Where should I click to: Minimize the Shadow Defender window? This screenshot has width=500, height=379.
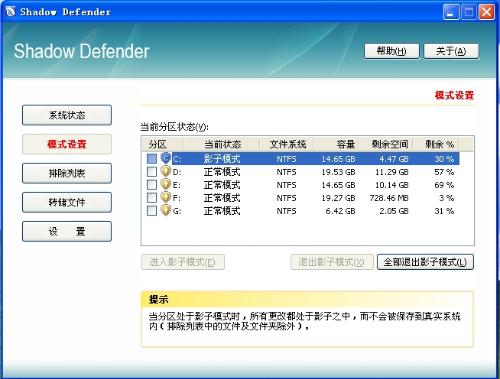click(x=451, y=12)
